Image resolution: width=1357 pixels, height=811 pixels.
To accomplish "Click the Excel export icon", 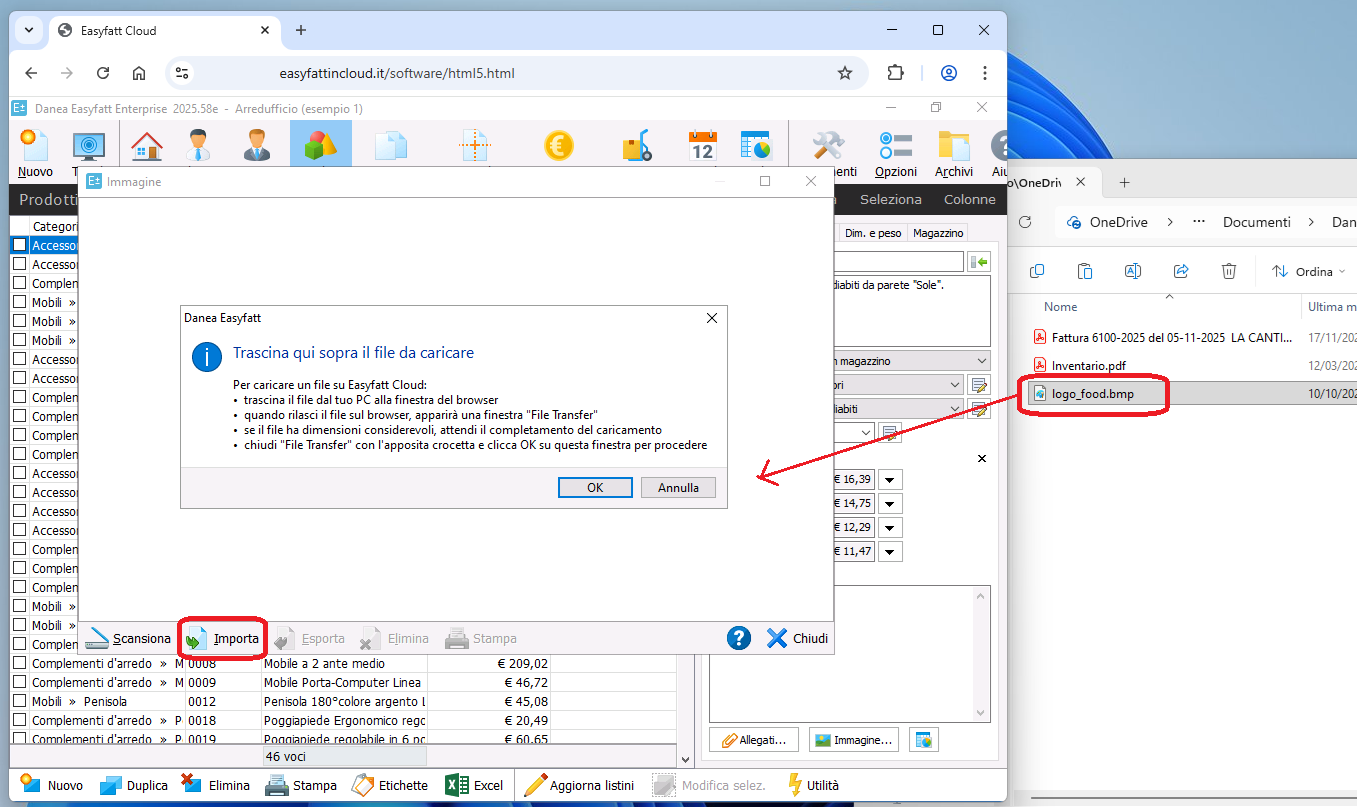I will 457,785.
